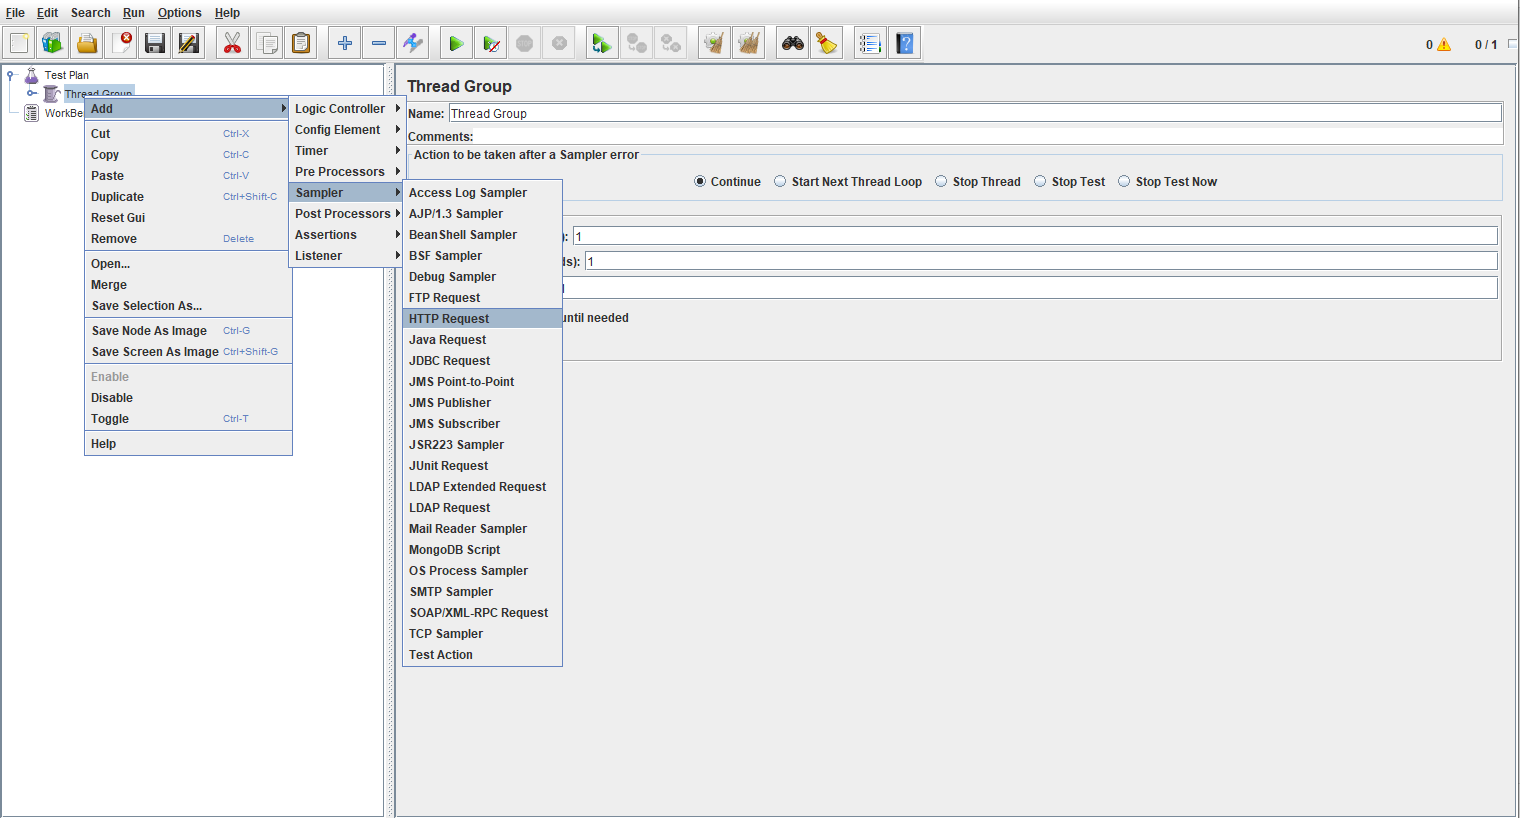The width and height of the screenshot is (1520, 818).
Task: Click the Thread Group Name text field
Action: point(974,114)
